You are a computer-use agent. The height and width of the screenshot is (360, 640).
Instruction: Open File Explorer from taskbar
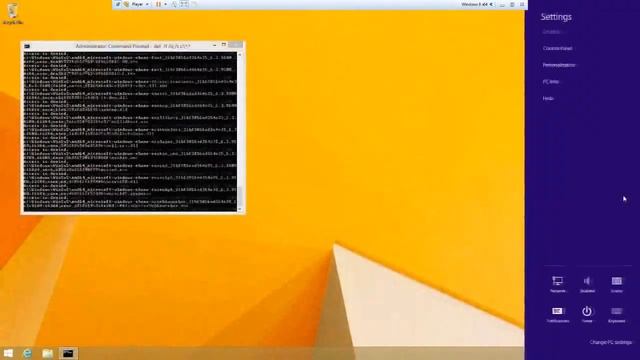[47, 353]
